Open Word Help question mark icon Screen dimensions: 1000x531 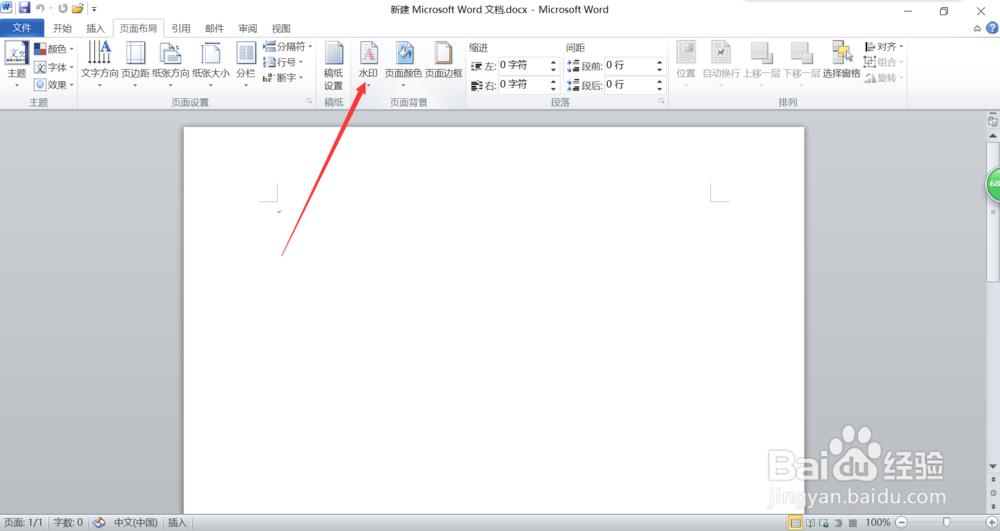[x=992, y=28]
